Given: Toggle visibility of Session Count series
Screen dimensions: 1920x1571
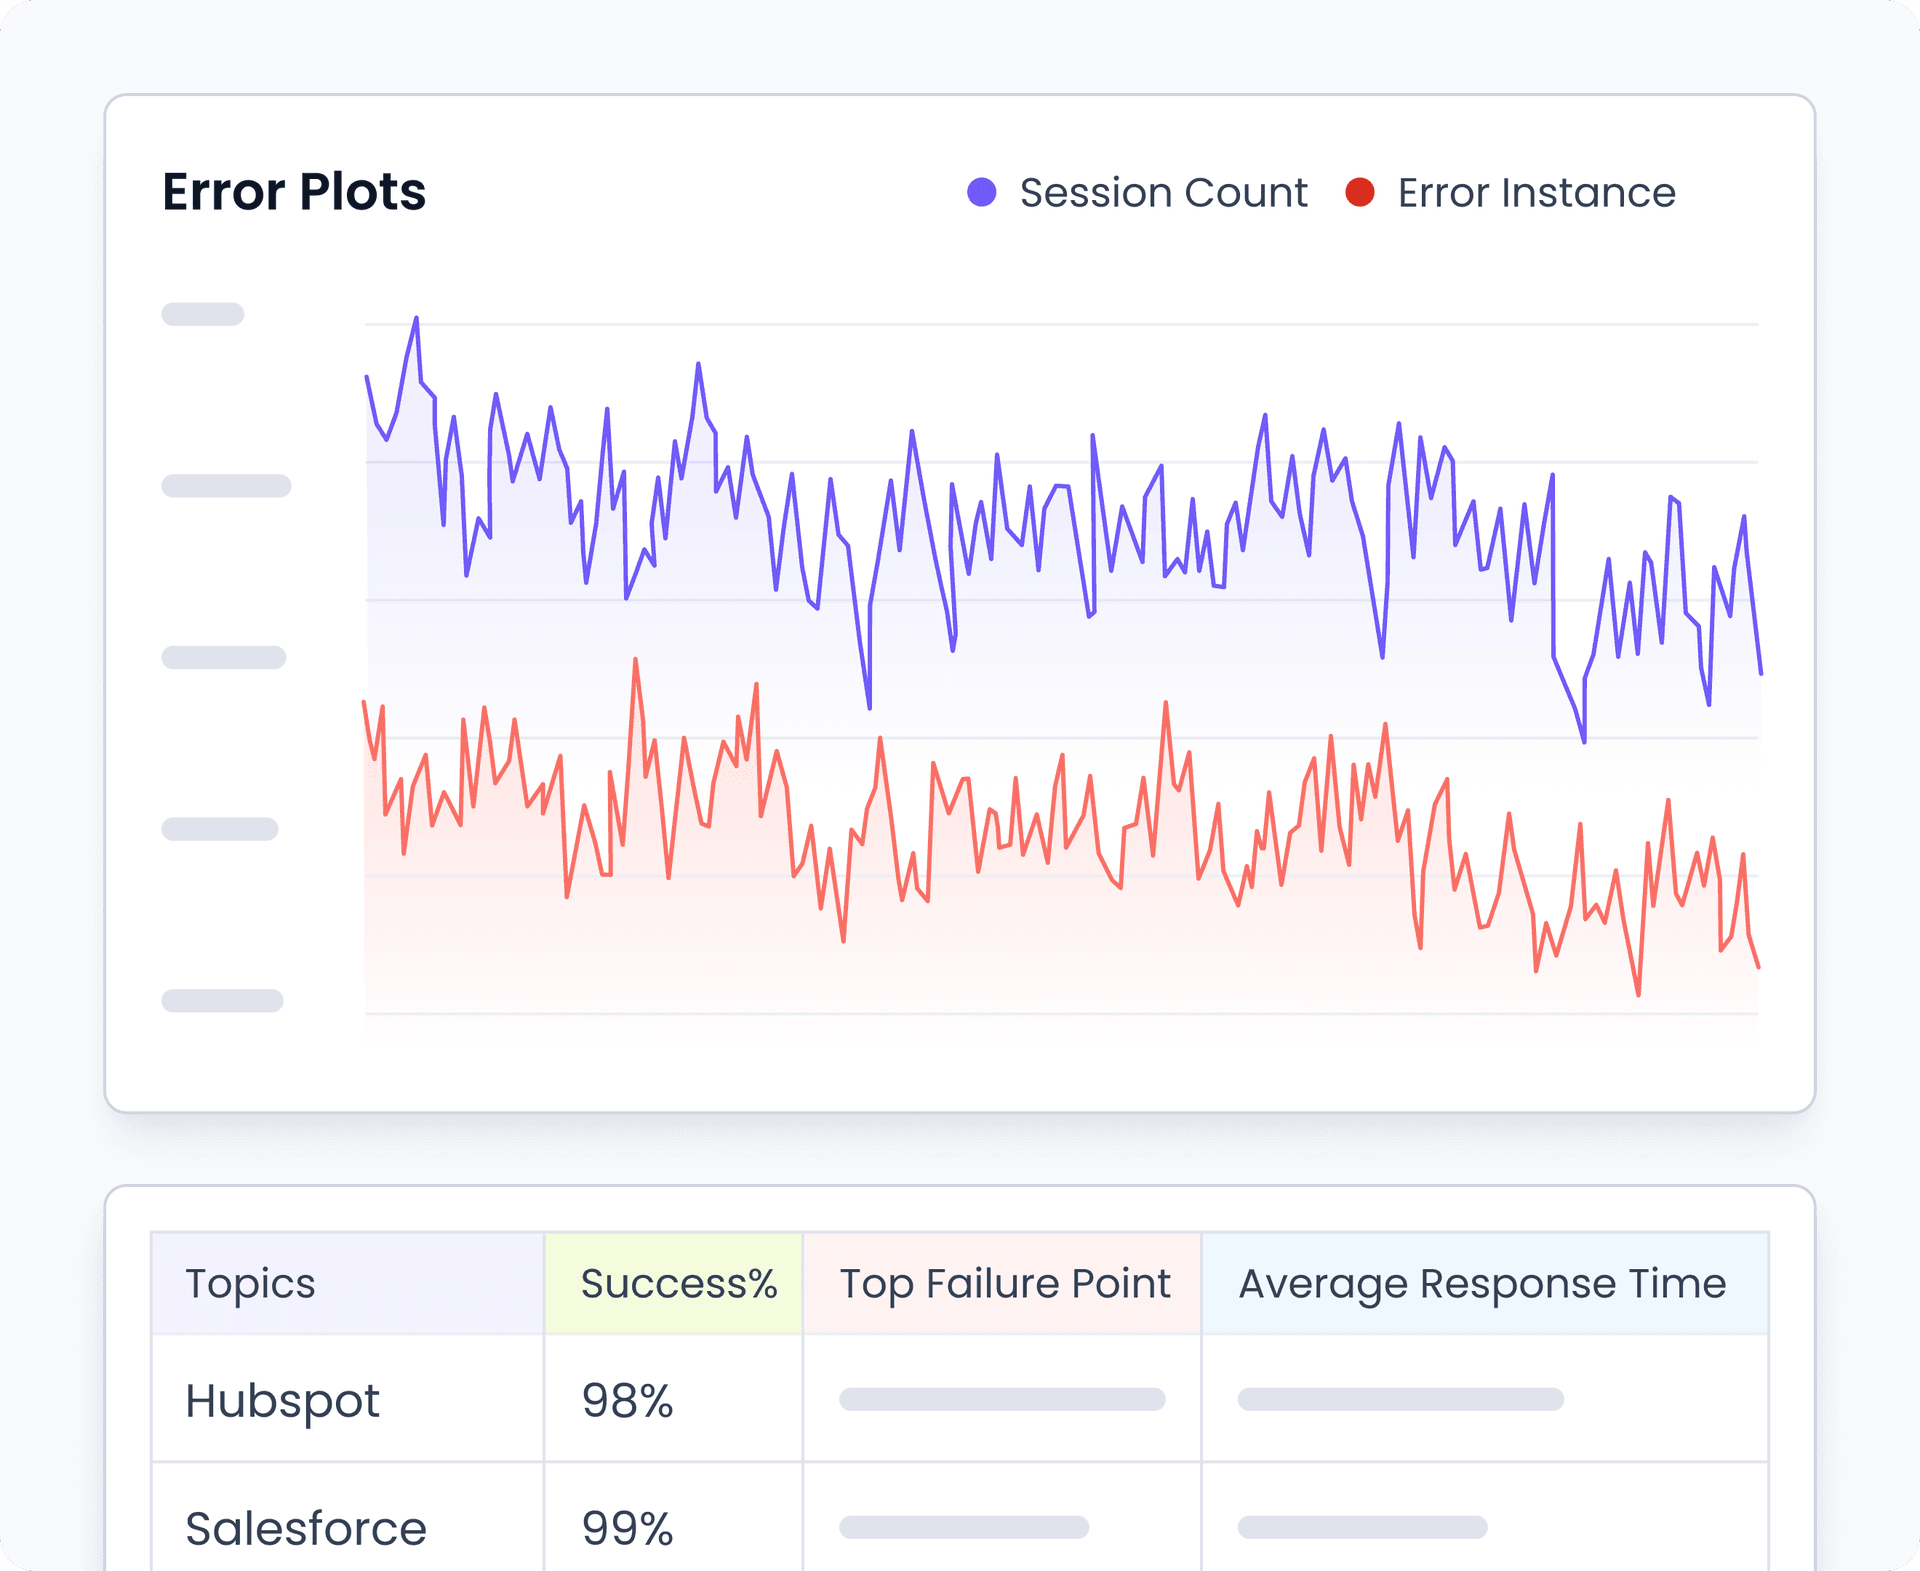Looking at the screenshot, I should pyautogui.click(x=1163, y=192).
